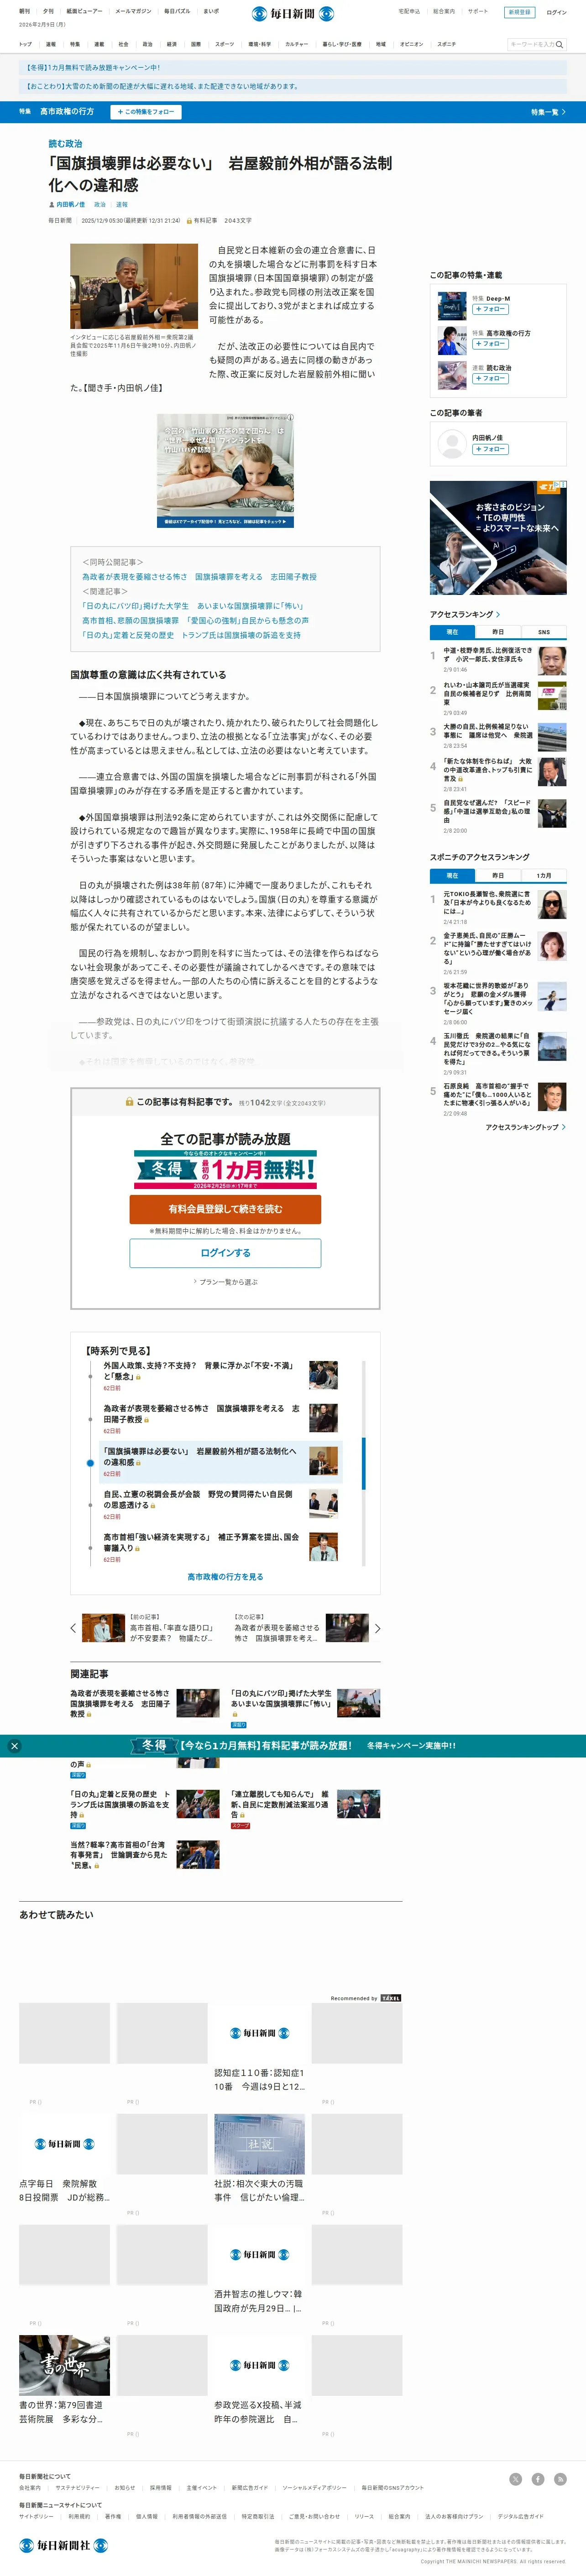Select 昨日 tab in Sponichi ranking
The width and height of the screenshot is (586, 2576).
pyautogui.click(x=498, y=875)
